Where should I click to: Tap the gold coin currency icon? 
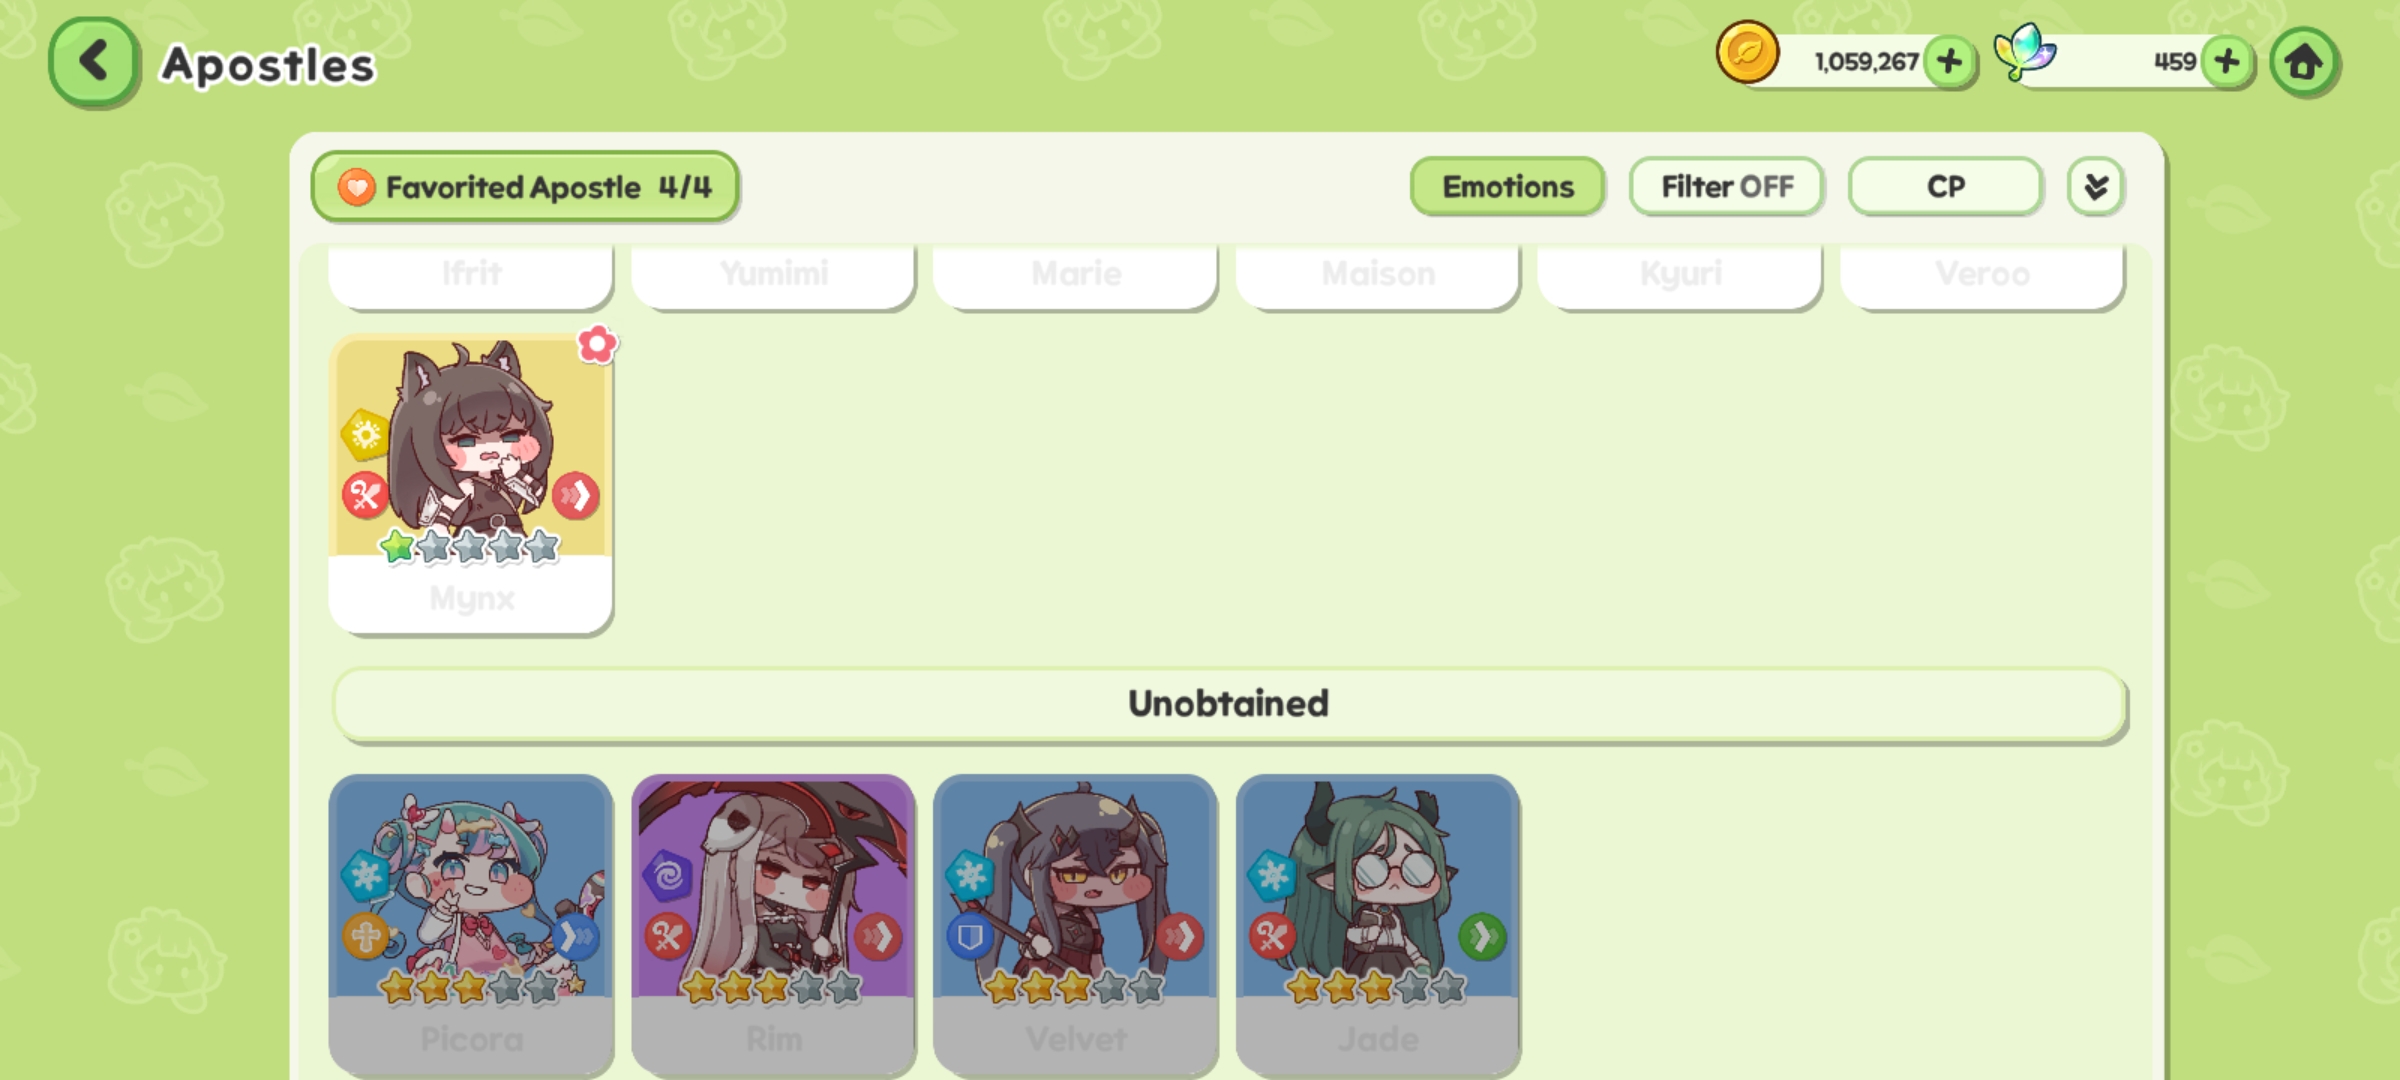pos(1747,52)
